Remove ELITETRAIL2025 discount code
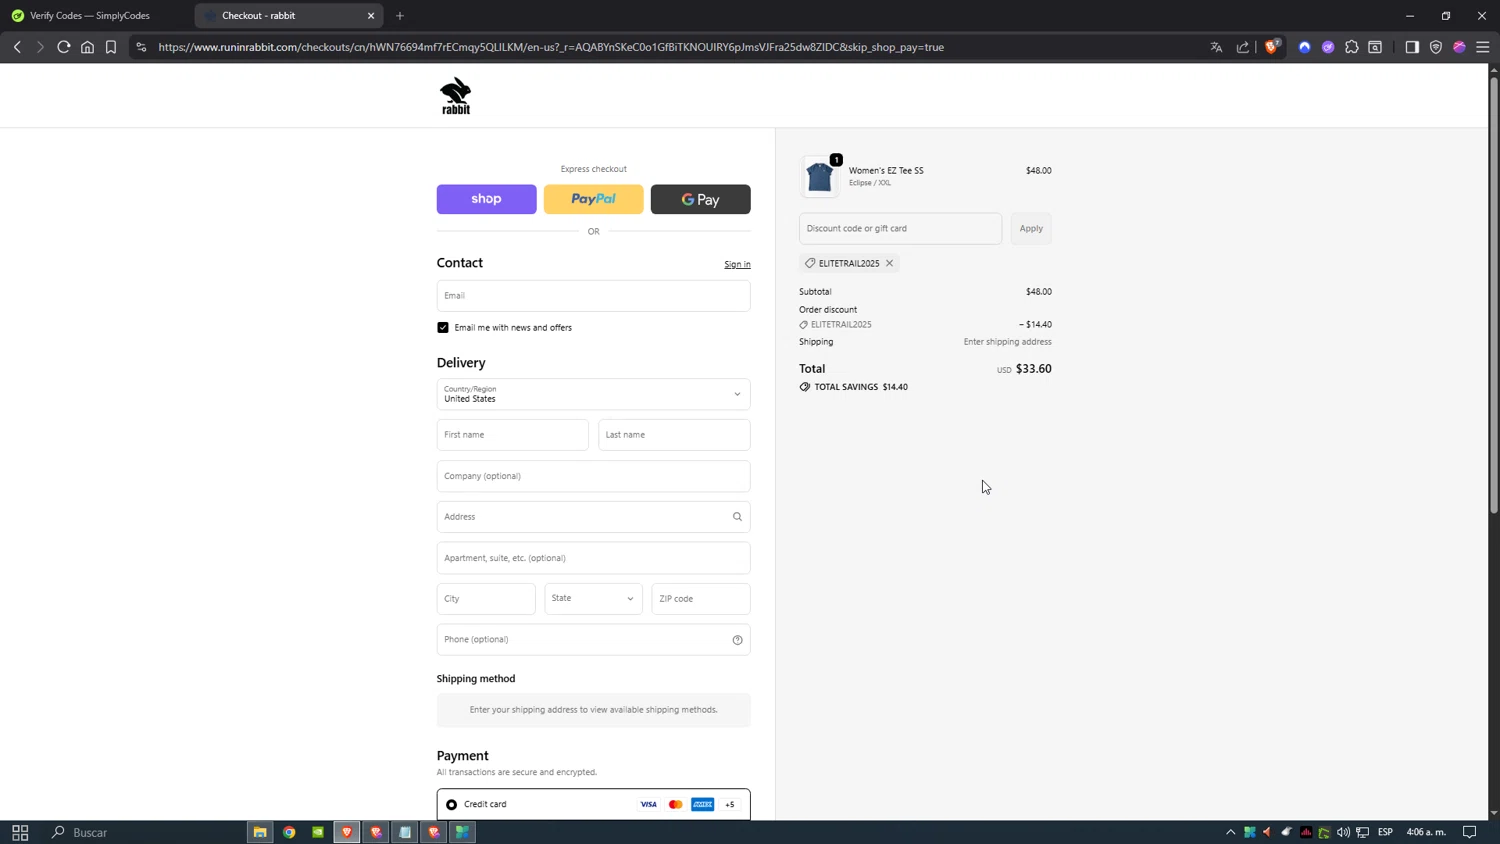This screenshot has height=844, width=1500. pos(889,263)
